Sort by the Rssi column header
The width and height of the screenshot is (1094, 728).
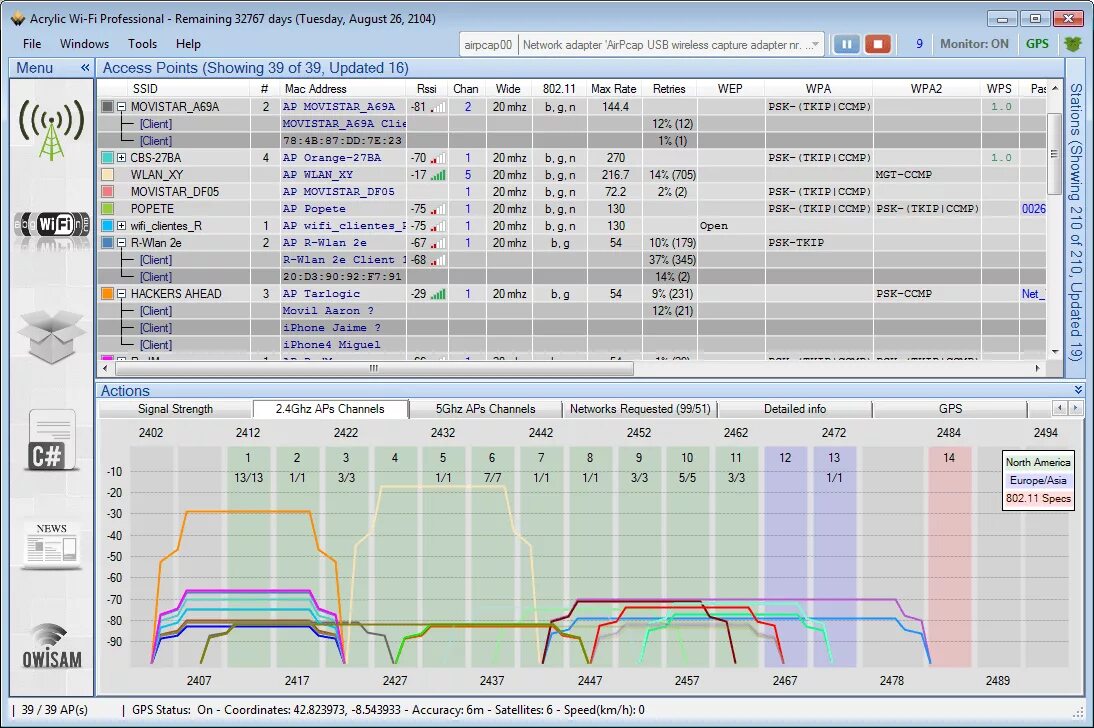[426, 89]
